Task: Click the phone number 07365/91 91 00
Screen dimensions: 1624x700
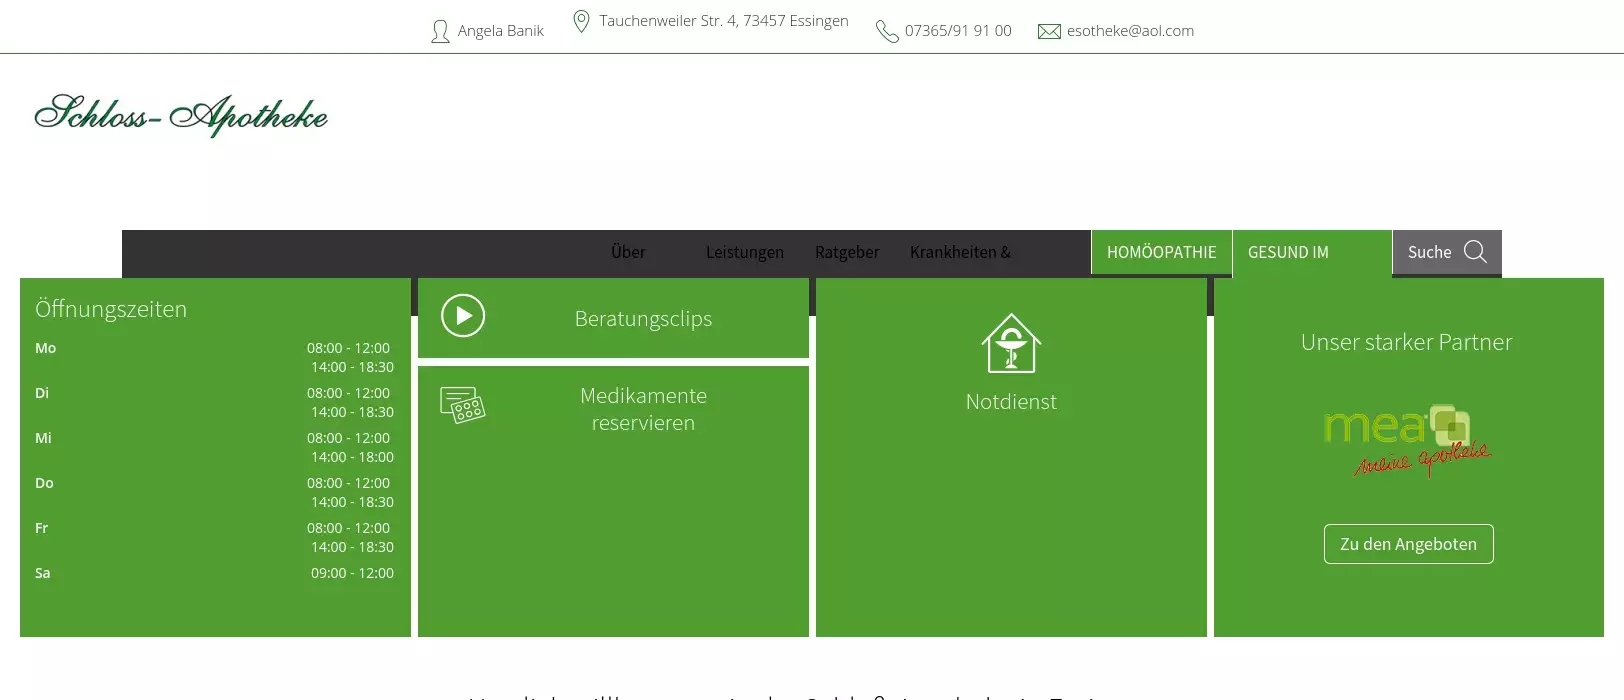Action: pos(958,31)
